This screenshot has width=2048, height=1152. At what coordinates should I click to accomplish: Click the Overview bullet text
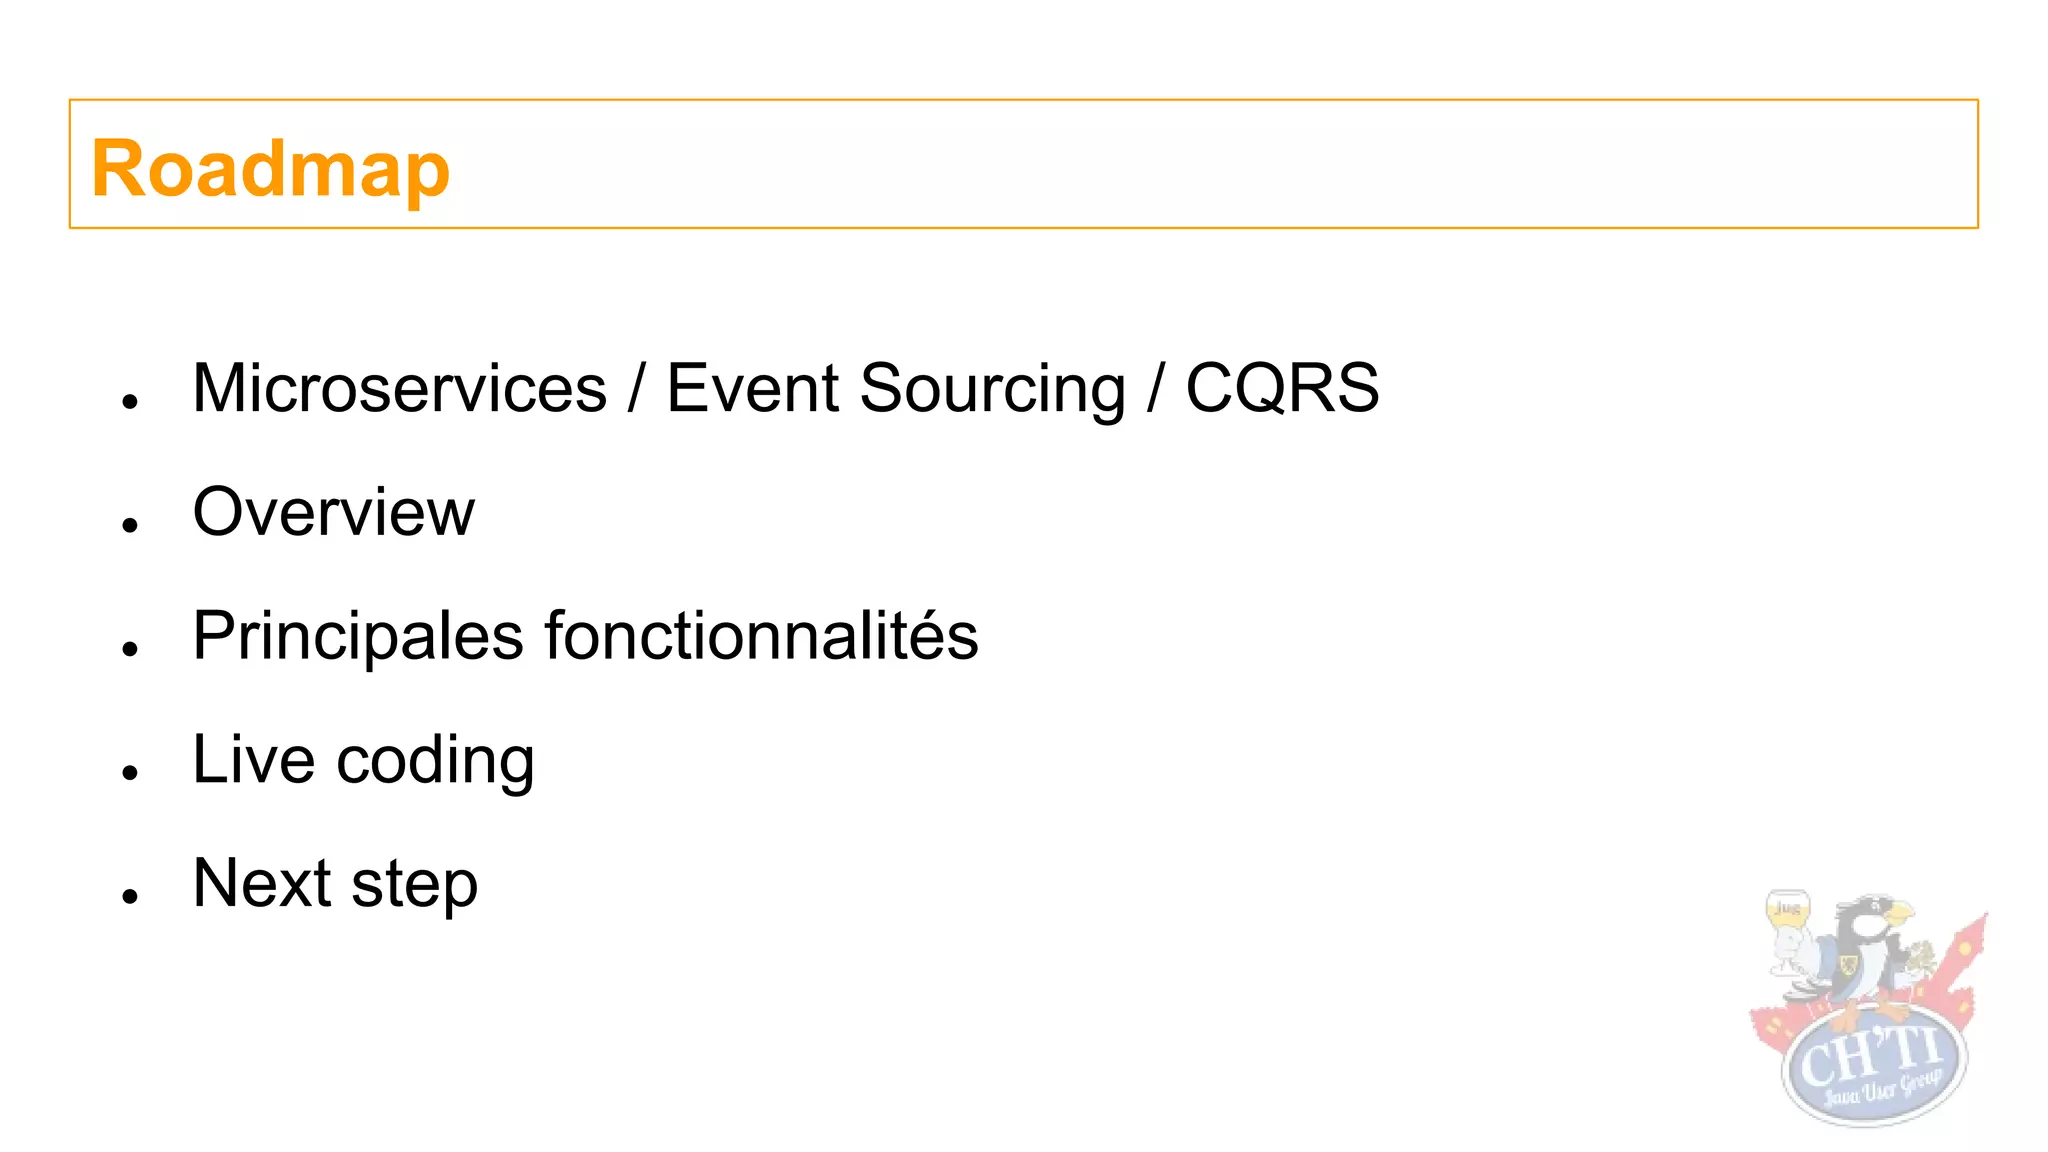pyautogui.click(x=334, y=512)
